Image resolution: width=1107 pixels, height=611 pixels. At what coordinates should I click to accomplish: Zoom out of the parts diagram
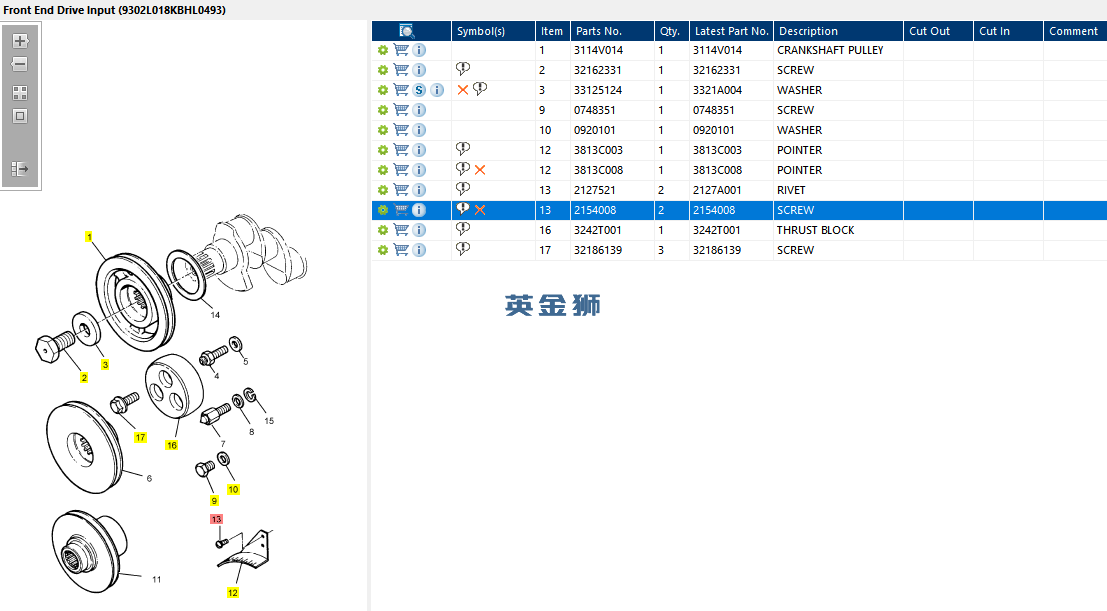click(20, 64)
